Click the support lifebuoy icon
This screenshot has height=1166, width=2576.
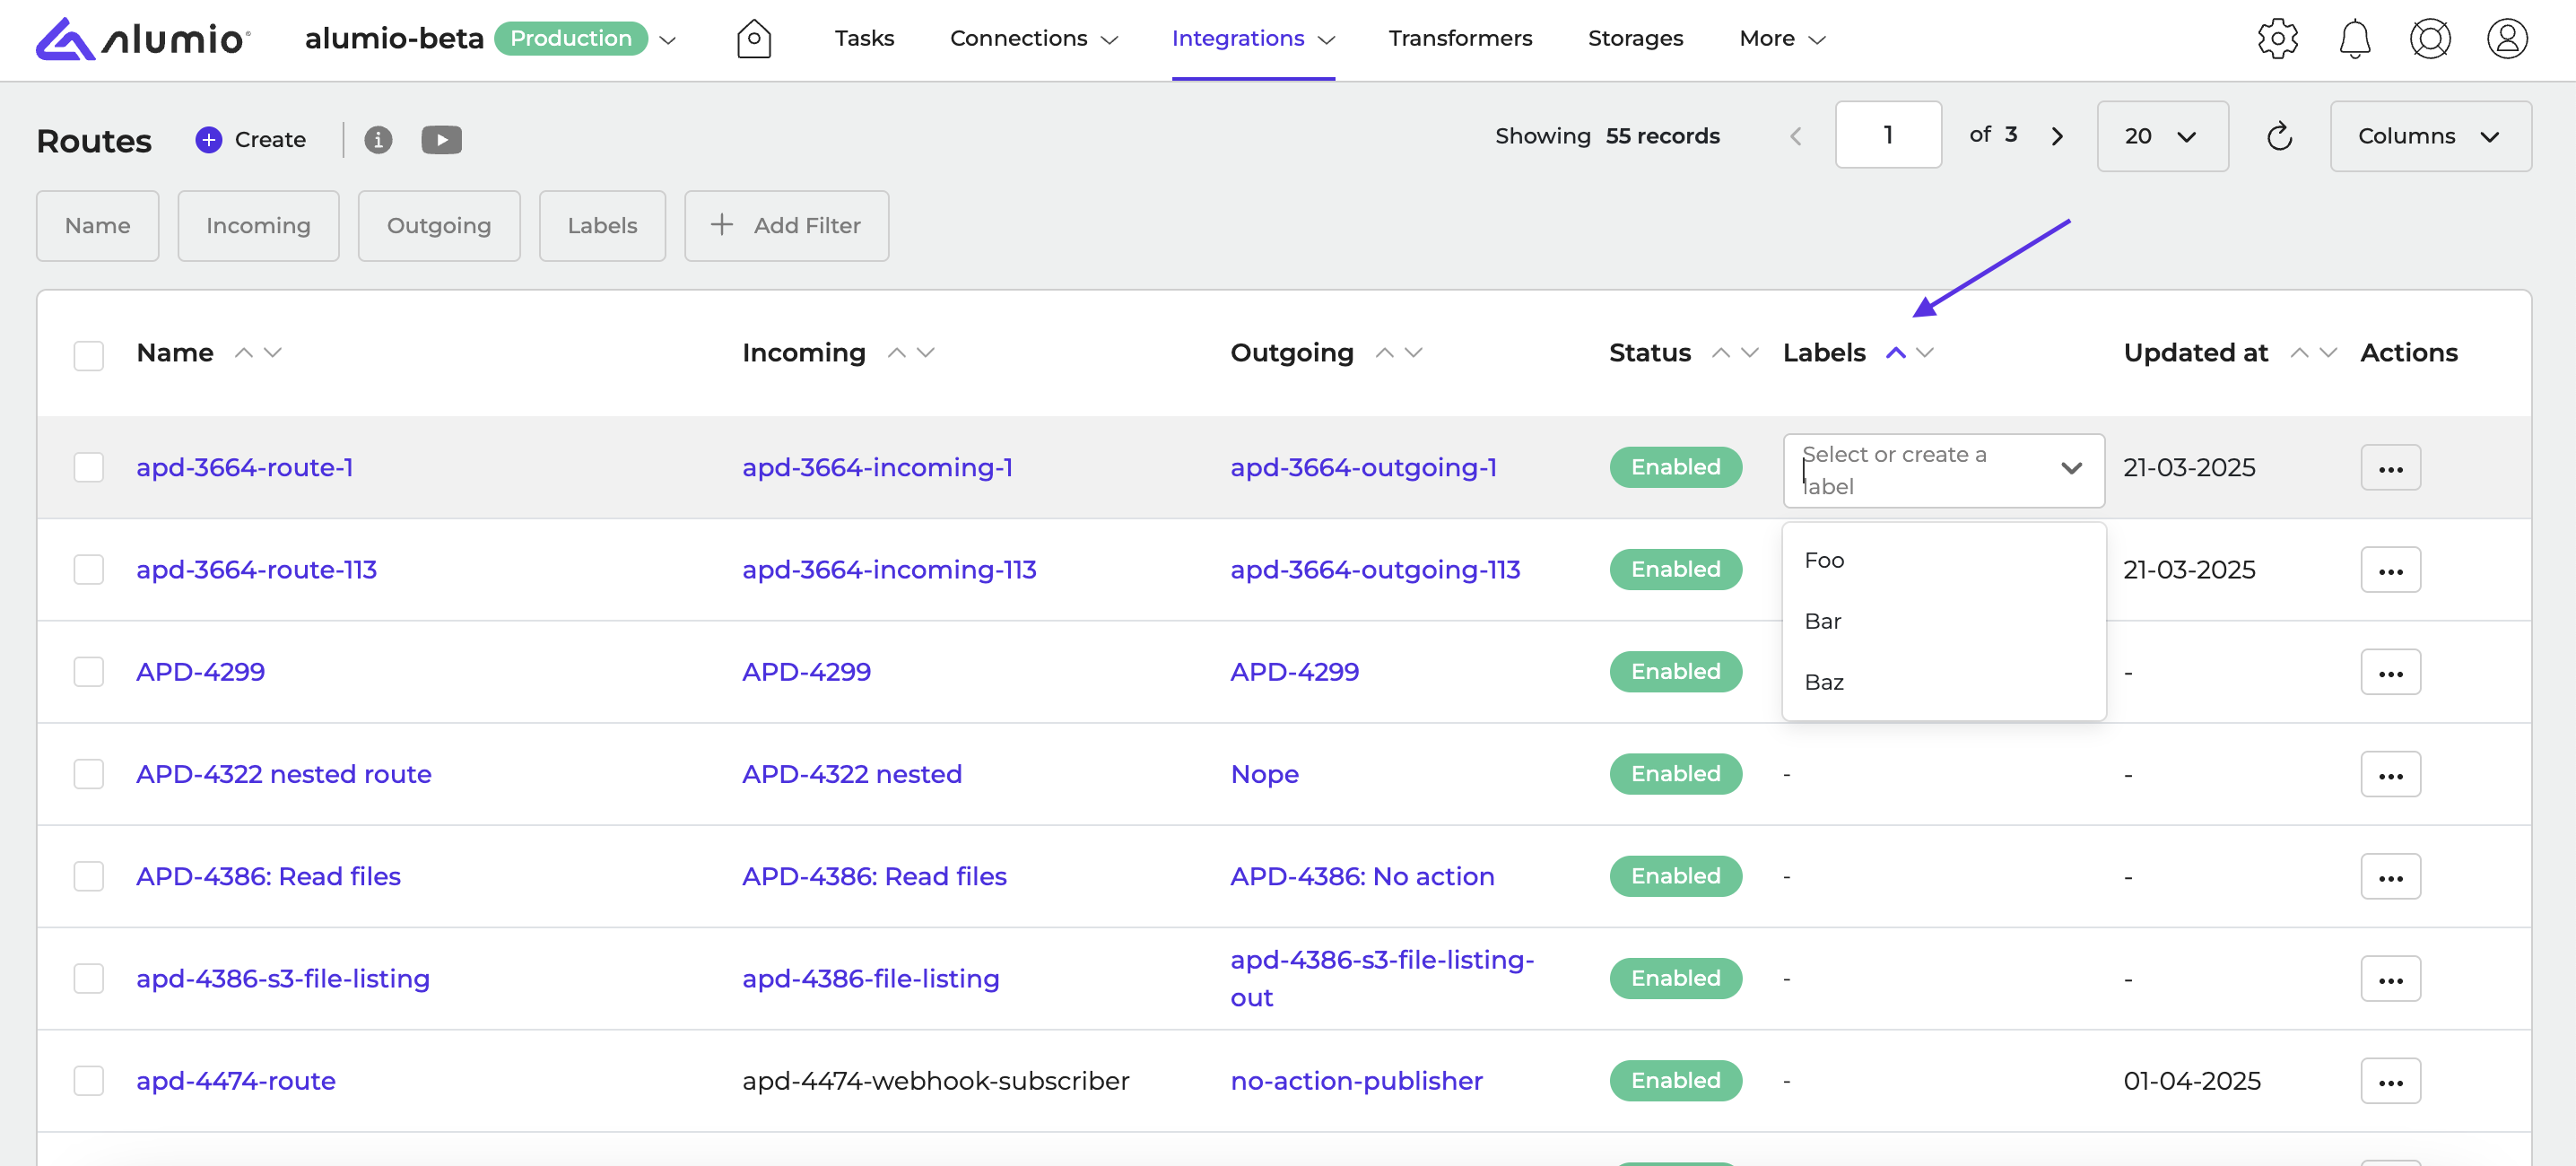[x=2429, y=39]
